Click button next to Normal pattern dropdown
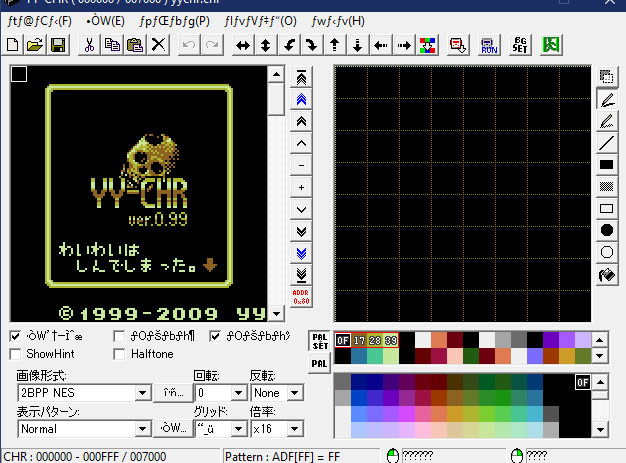Image resolution: width=626 pixels, height=463 pixels. (x=173, y=429)
